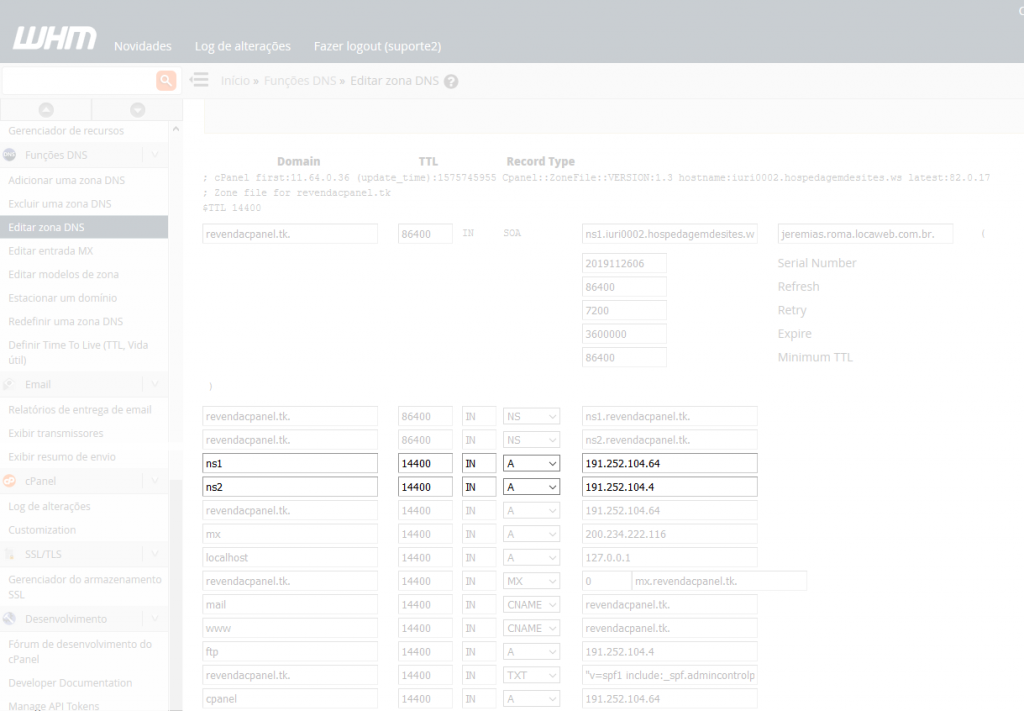
Task: Open CNAME type dropdown for www row
Action: (532, 628)
